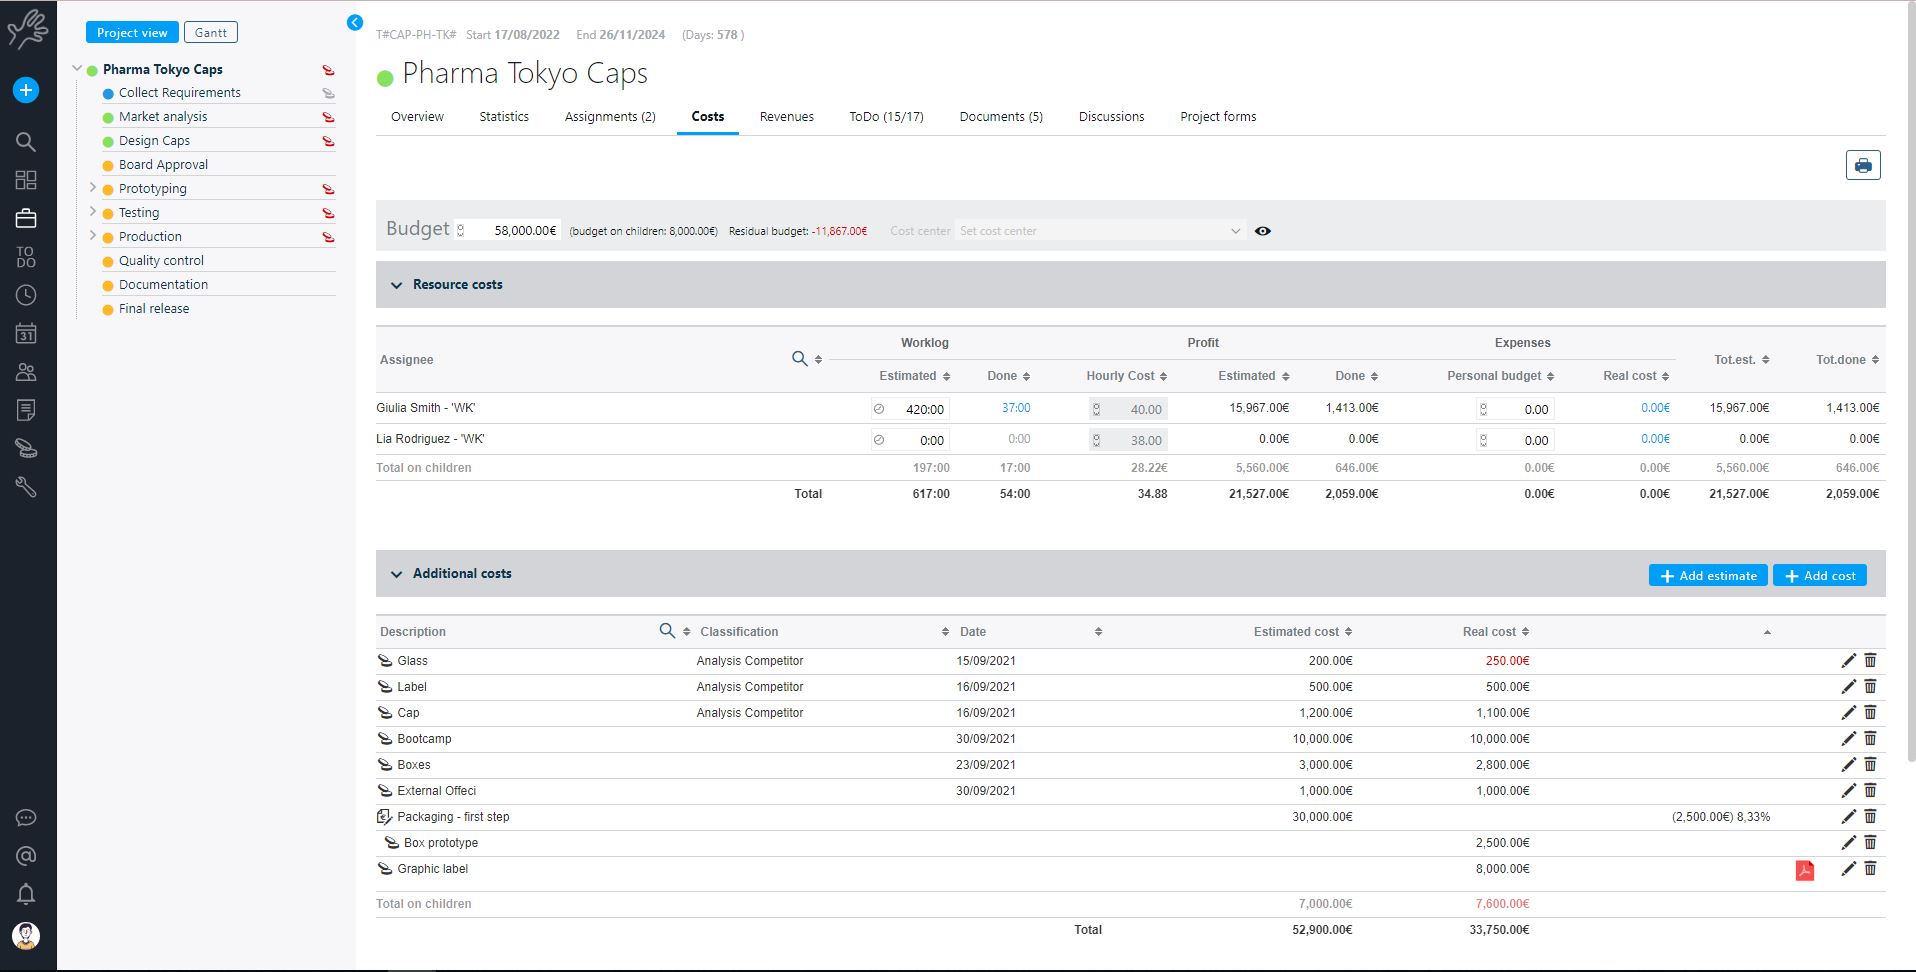Open the notifications bell icon

pyautogui.click(x=26, y=894)
